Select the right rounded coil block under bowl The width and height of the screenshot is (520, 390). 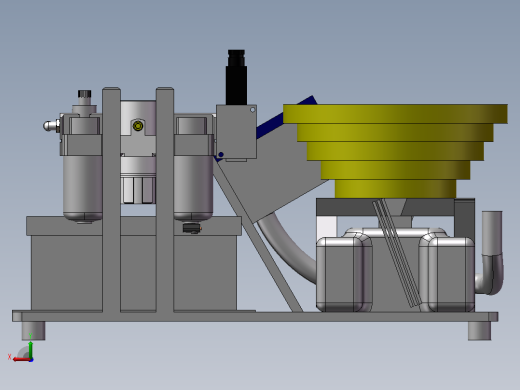(x=447, y=274)
